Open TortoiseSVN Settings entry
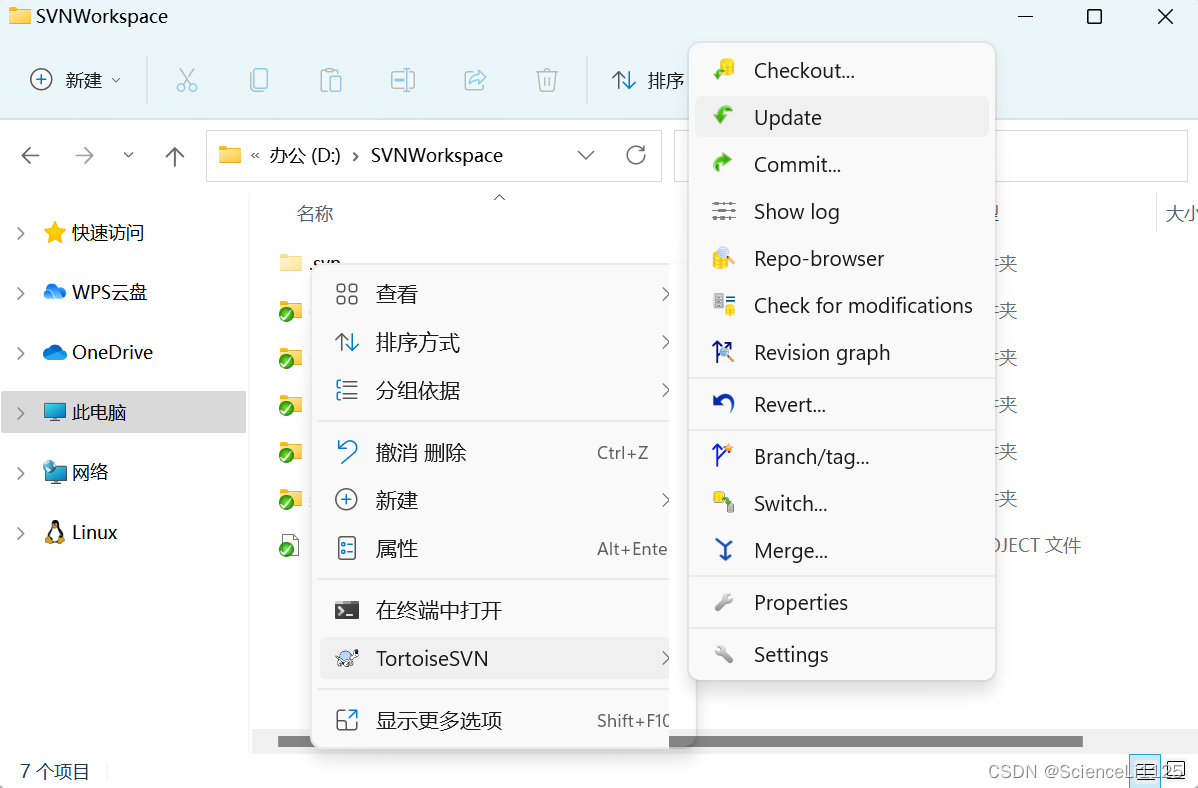1198x788 pixels. click(x=790, y=654)
